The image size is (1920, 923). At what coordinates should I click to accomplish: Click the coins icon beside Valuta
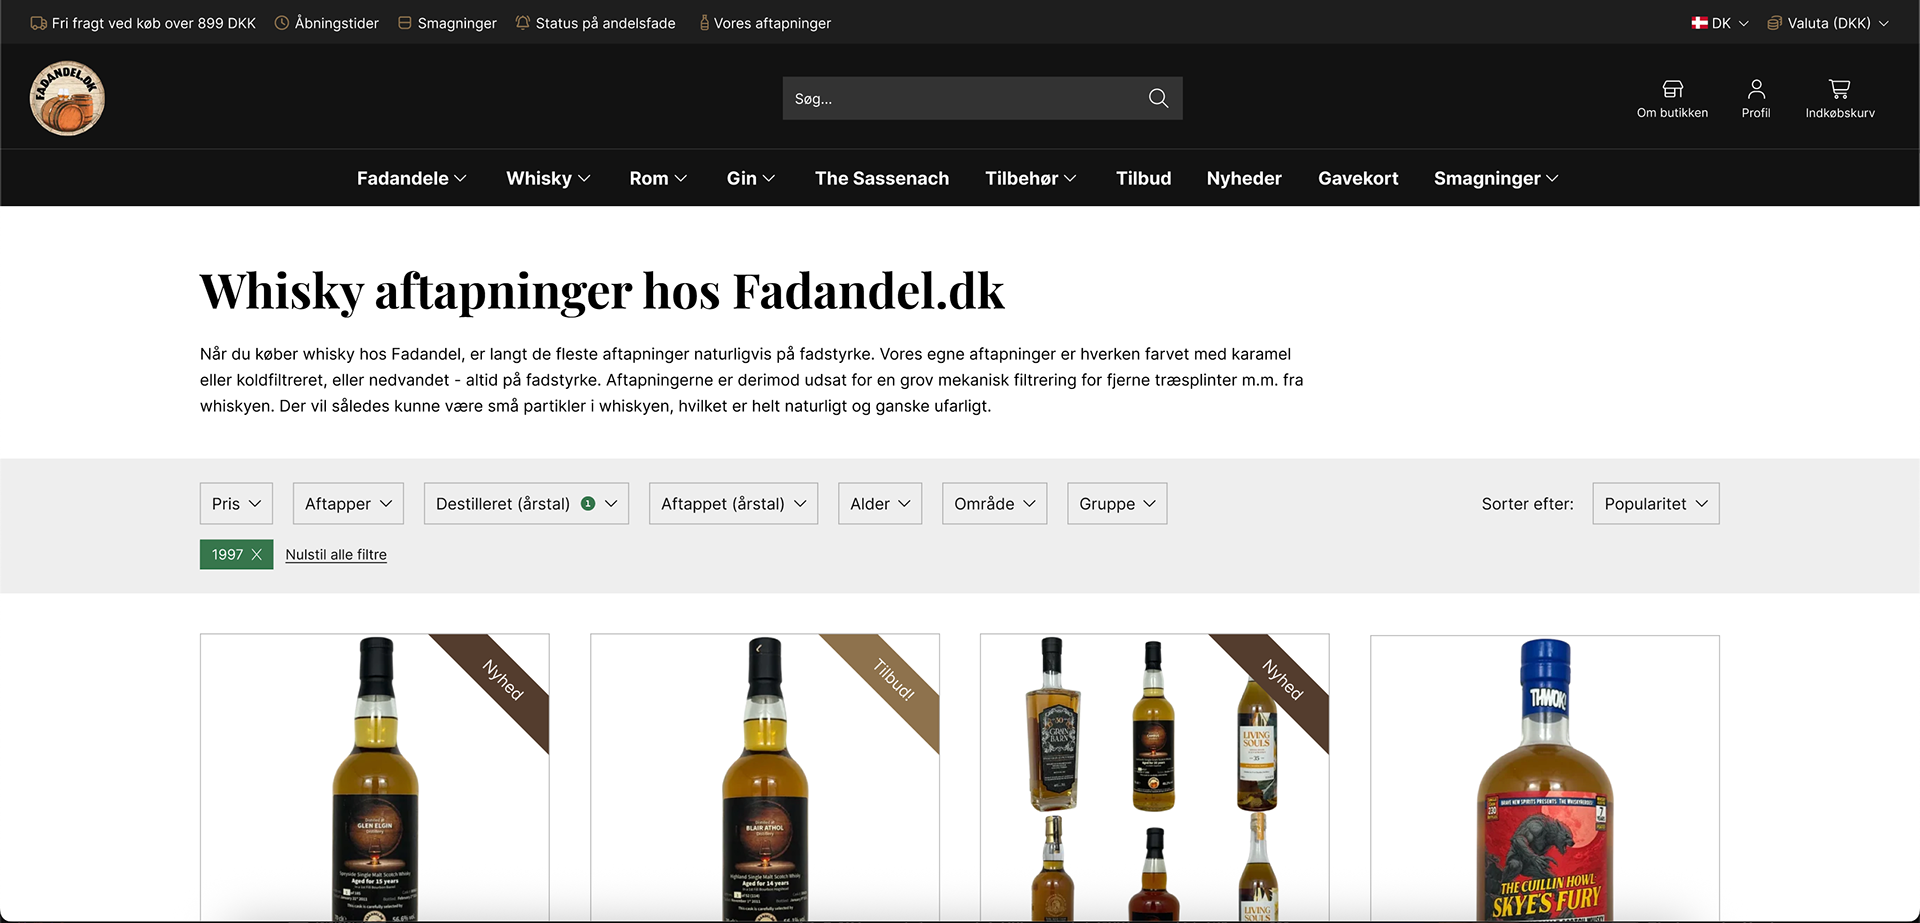(1775, 23)
